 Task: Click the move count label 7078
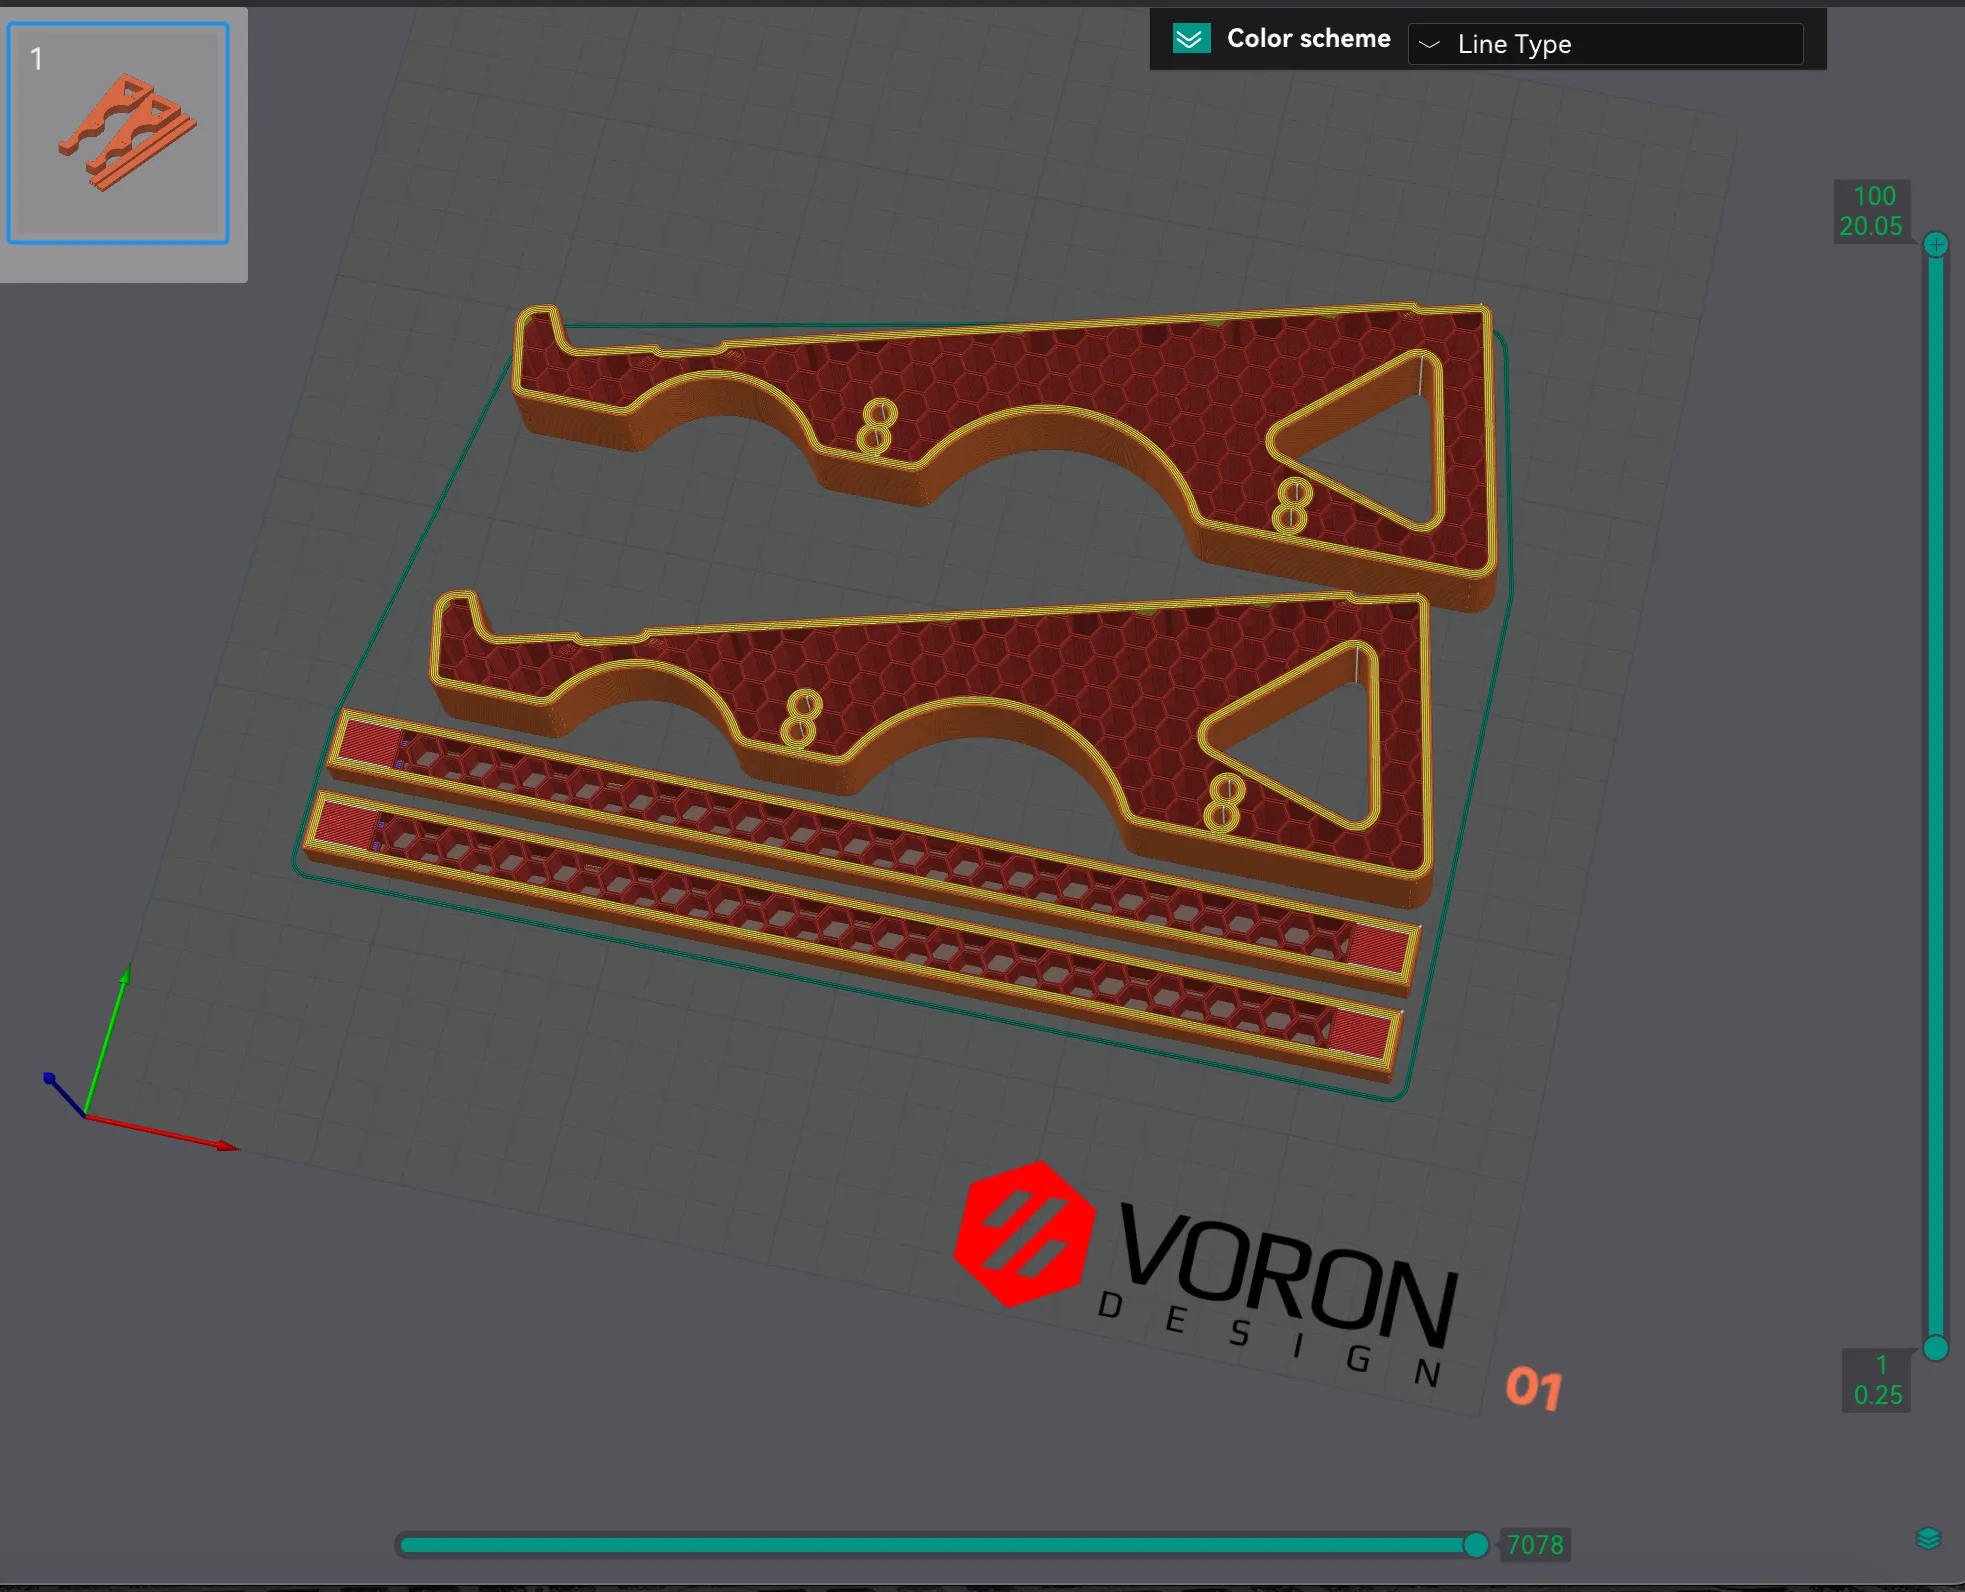(x=1534, y=1545)
